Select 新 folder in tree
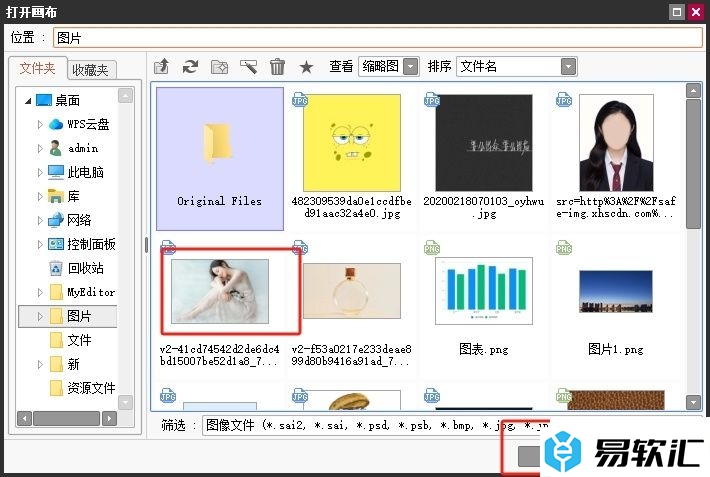The width and height of the screenshot is (710, 477). click(x=64, y=364)
